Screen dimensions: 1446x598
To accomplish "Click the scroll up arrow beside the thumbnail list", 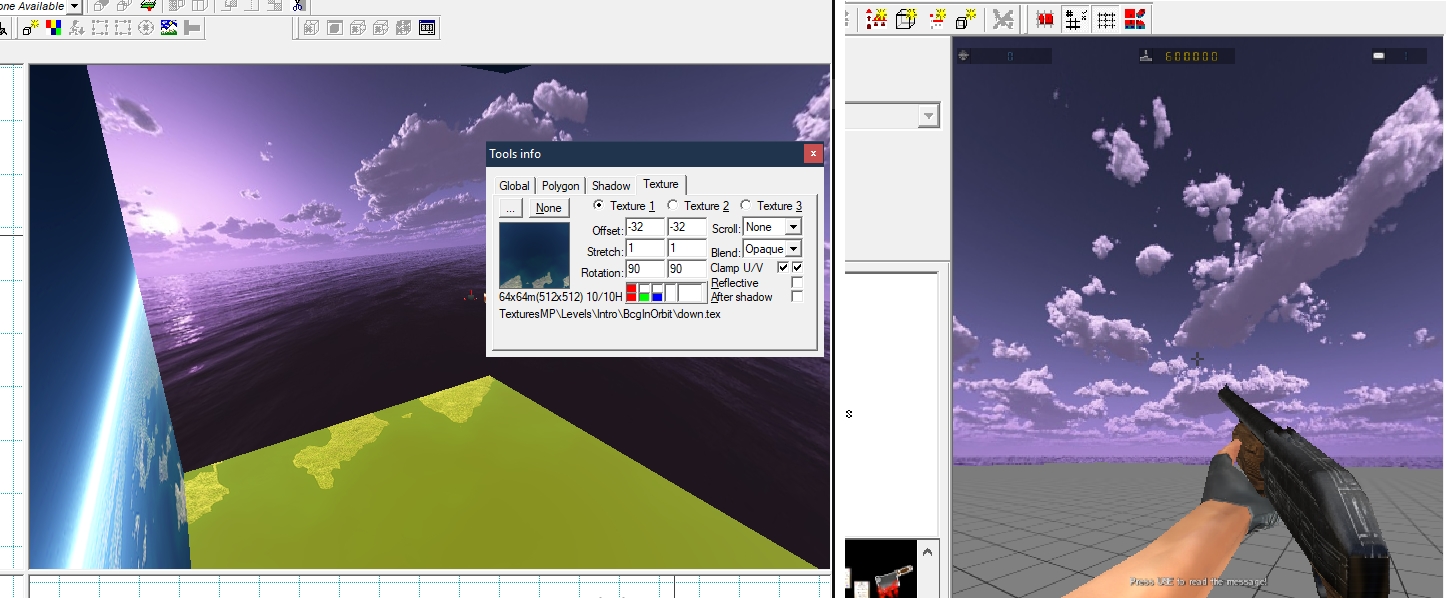I will (929, 553).
